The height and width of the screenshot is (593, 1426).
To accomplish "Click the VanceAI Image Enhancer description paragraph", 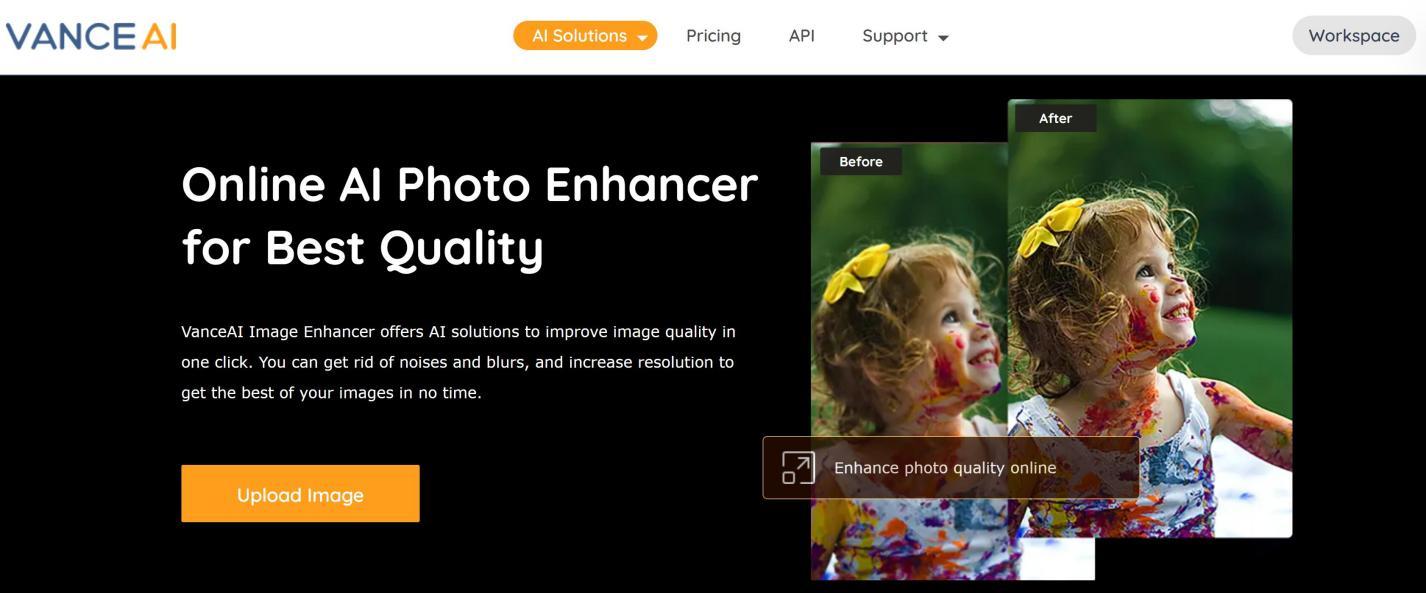I will [458, 362].
